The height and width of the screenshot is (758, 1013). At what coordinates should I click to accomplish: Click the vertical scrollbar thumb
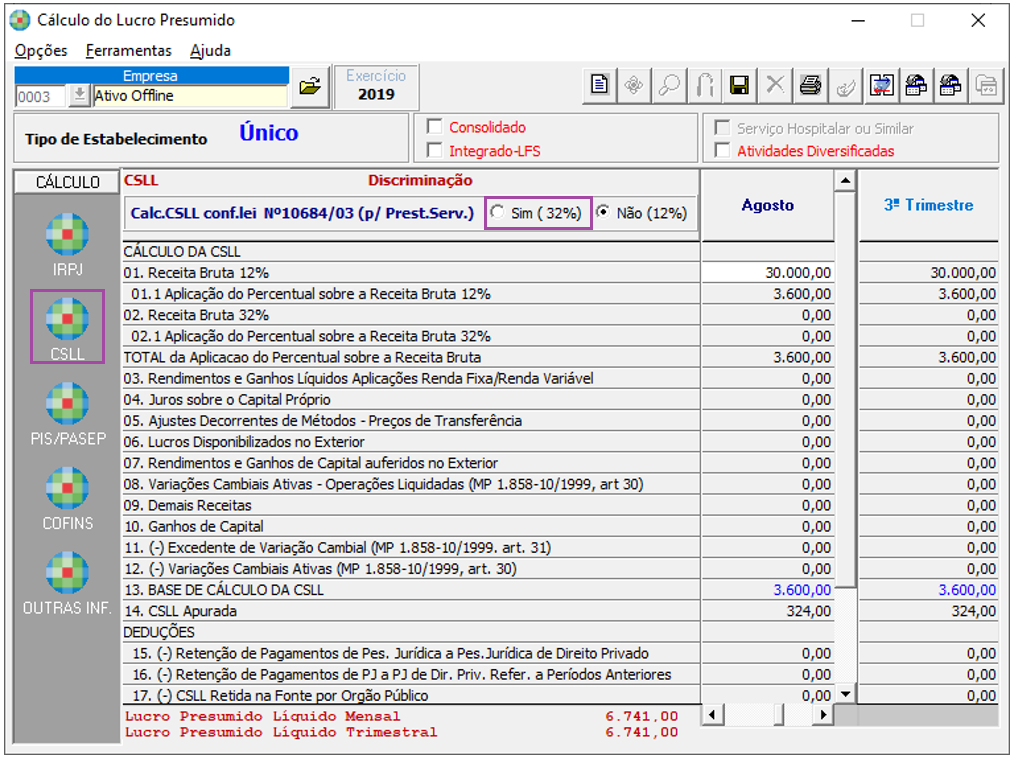coord(844,389)
